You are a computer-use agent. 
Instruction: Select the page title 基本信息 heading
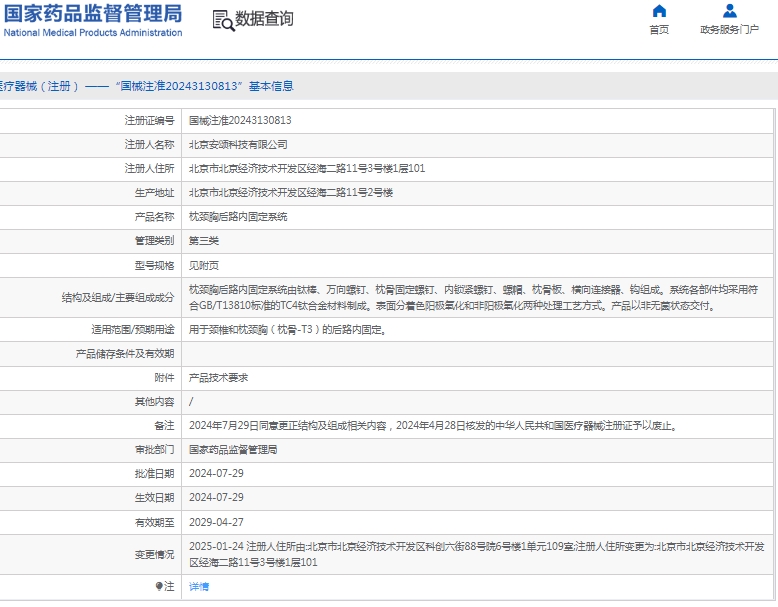271,86
